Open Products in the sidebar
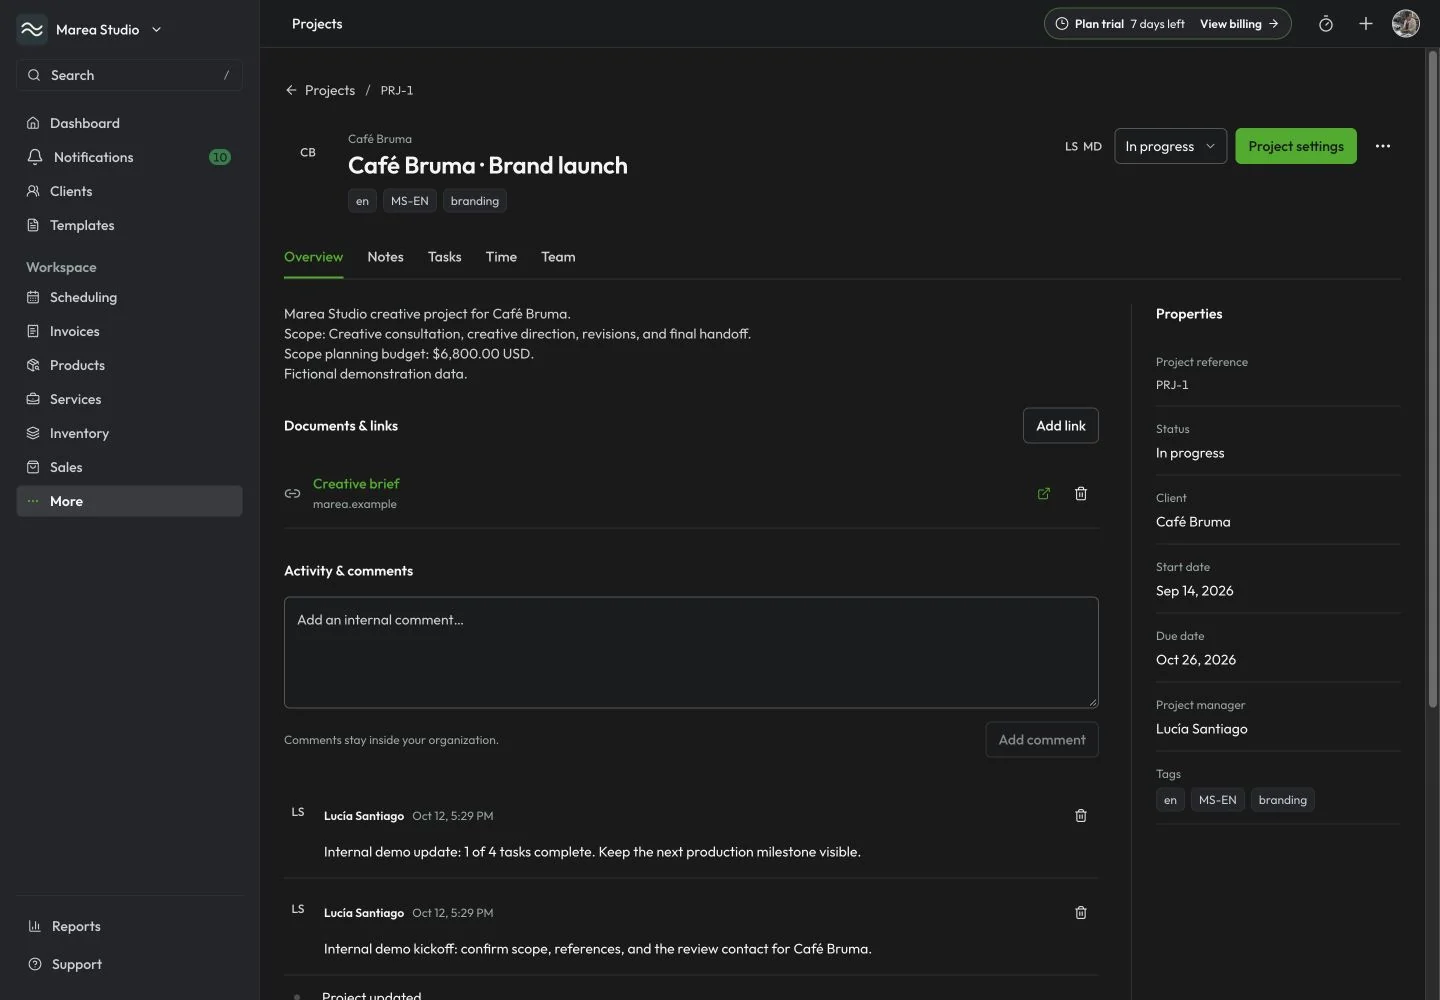 click(130, 365)
